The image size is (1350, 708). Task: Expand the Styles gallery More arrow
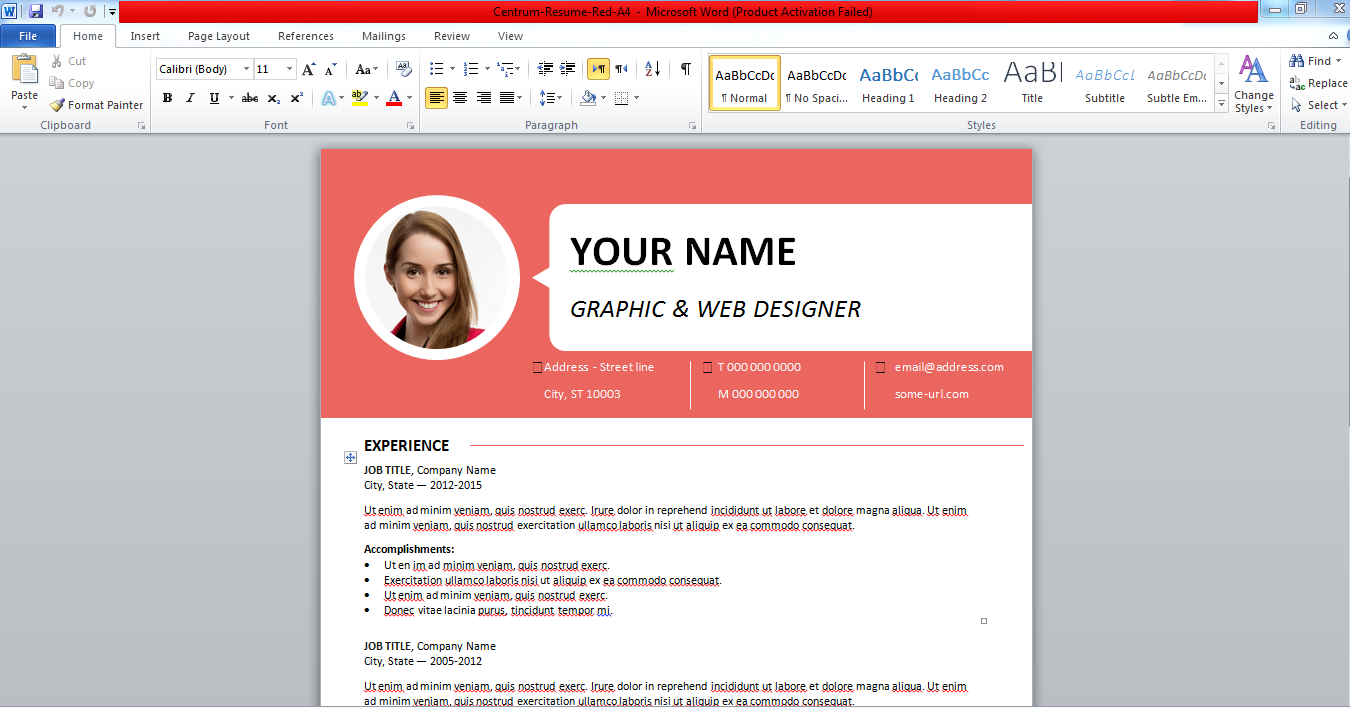[x=1221, y=103]
